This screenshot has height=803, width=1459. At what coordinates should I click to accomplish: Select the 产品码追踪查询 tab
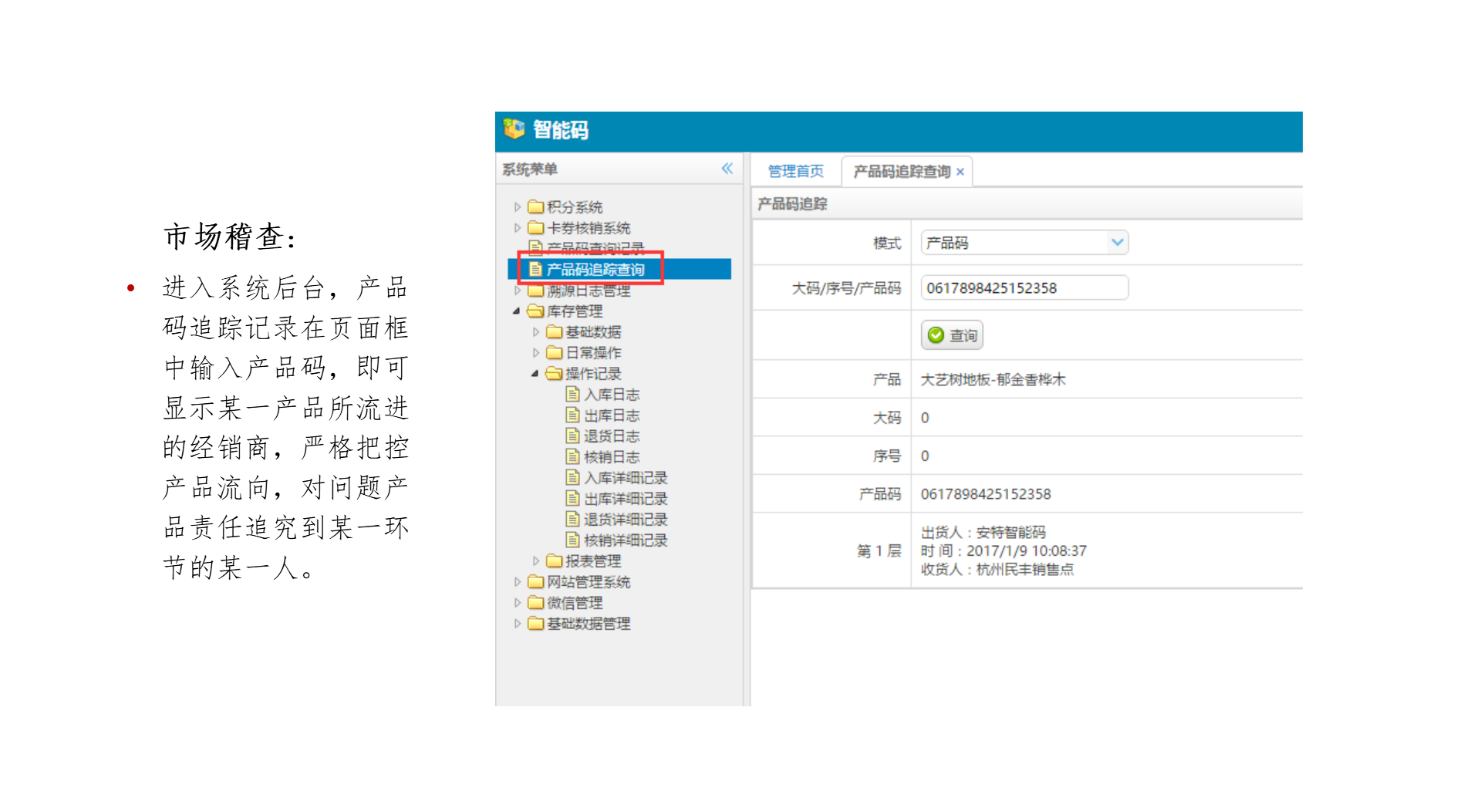point(902,171)
